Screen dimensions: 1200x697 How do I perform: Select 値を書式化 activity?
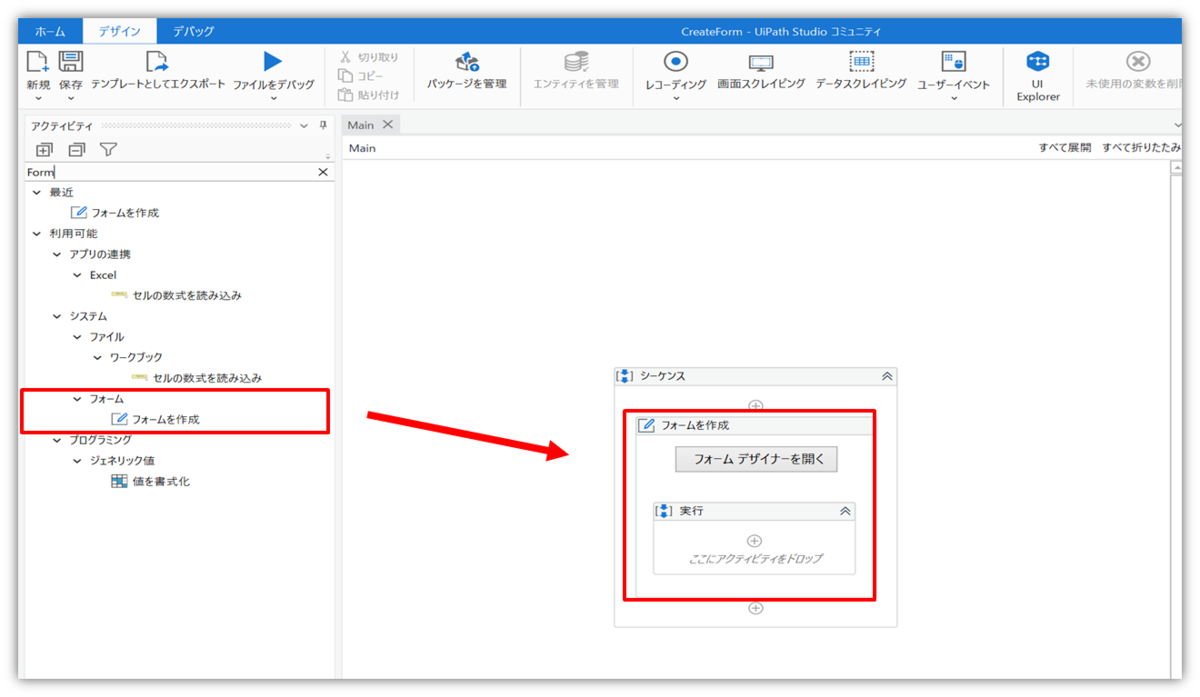[x=150, y=481]
